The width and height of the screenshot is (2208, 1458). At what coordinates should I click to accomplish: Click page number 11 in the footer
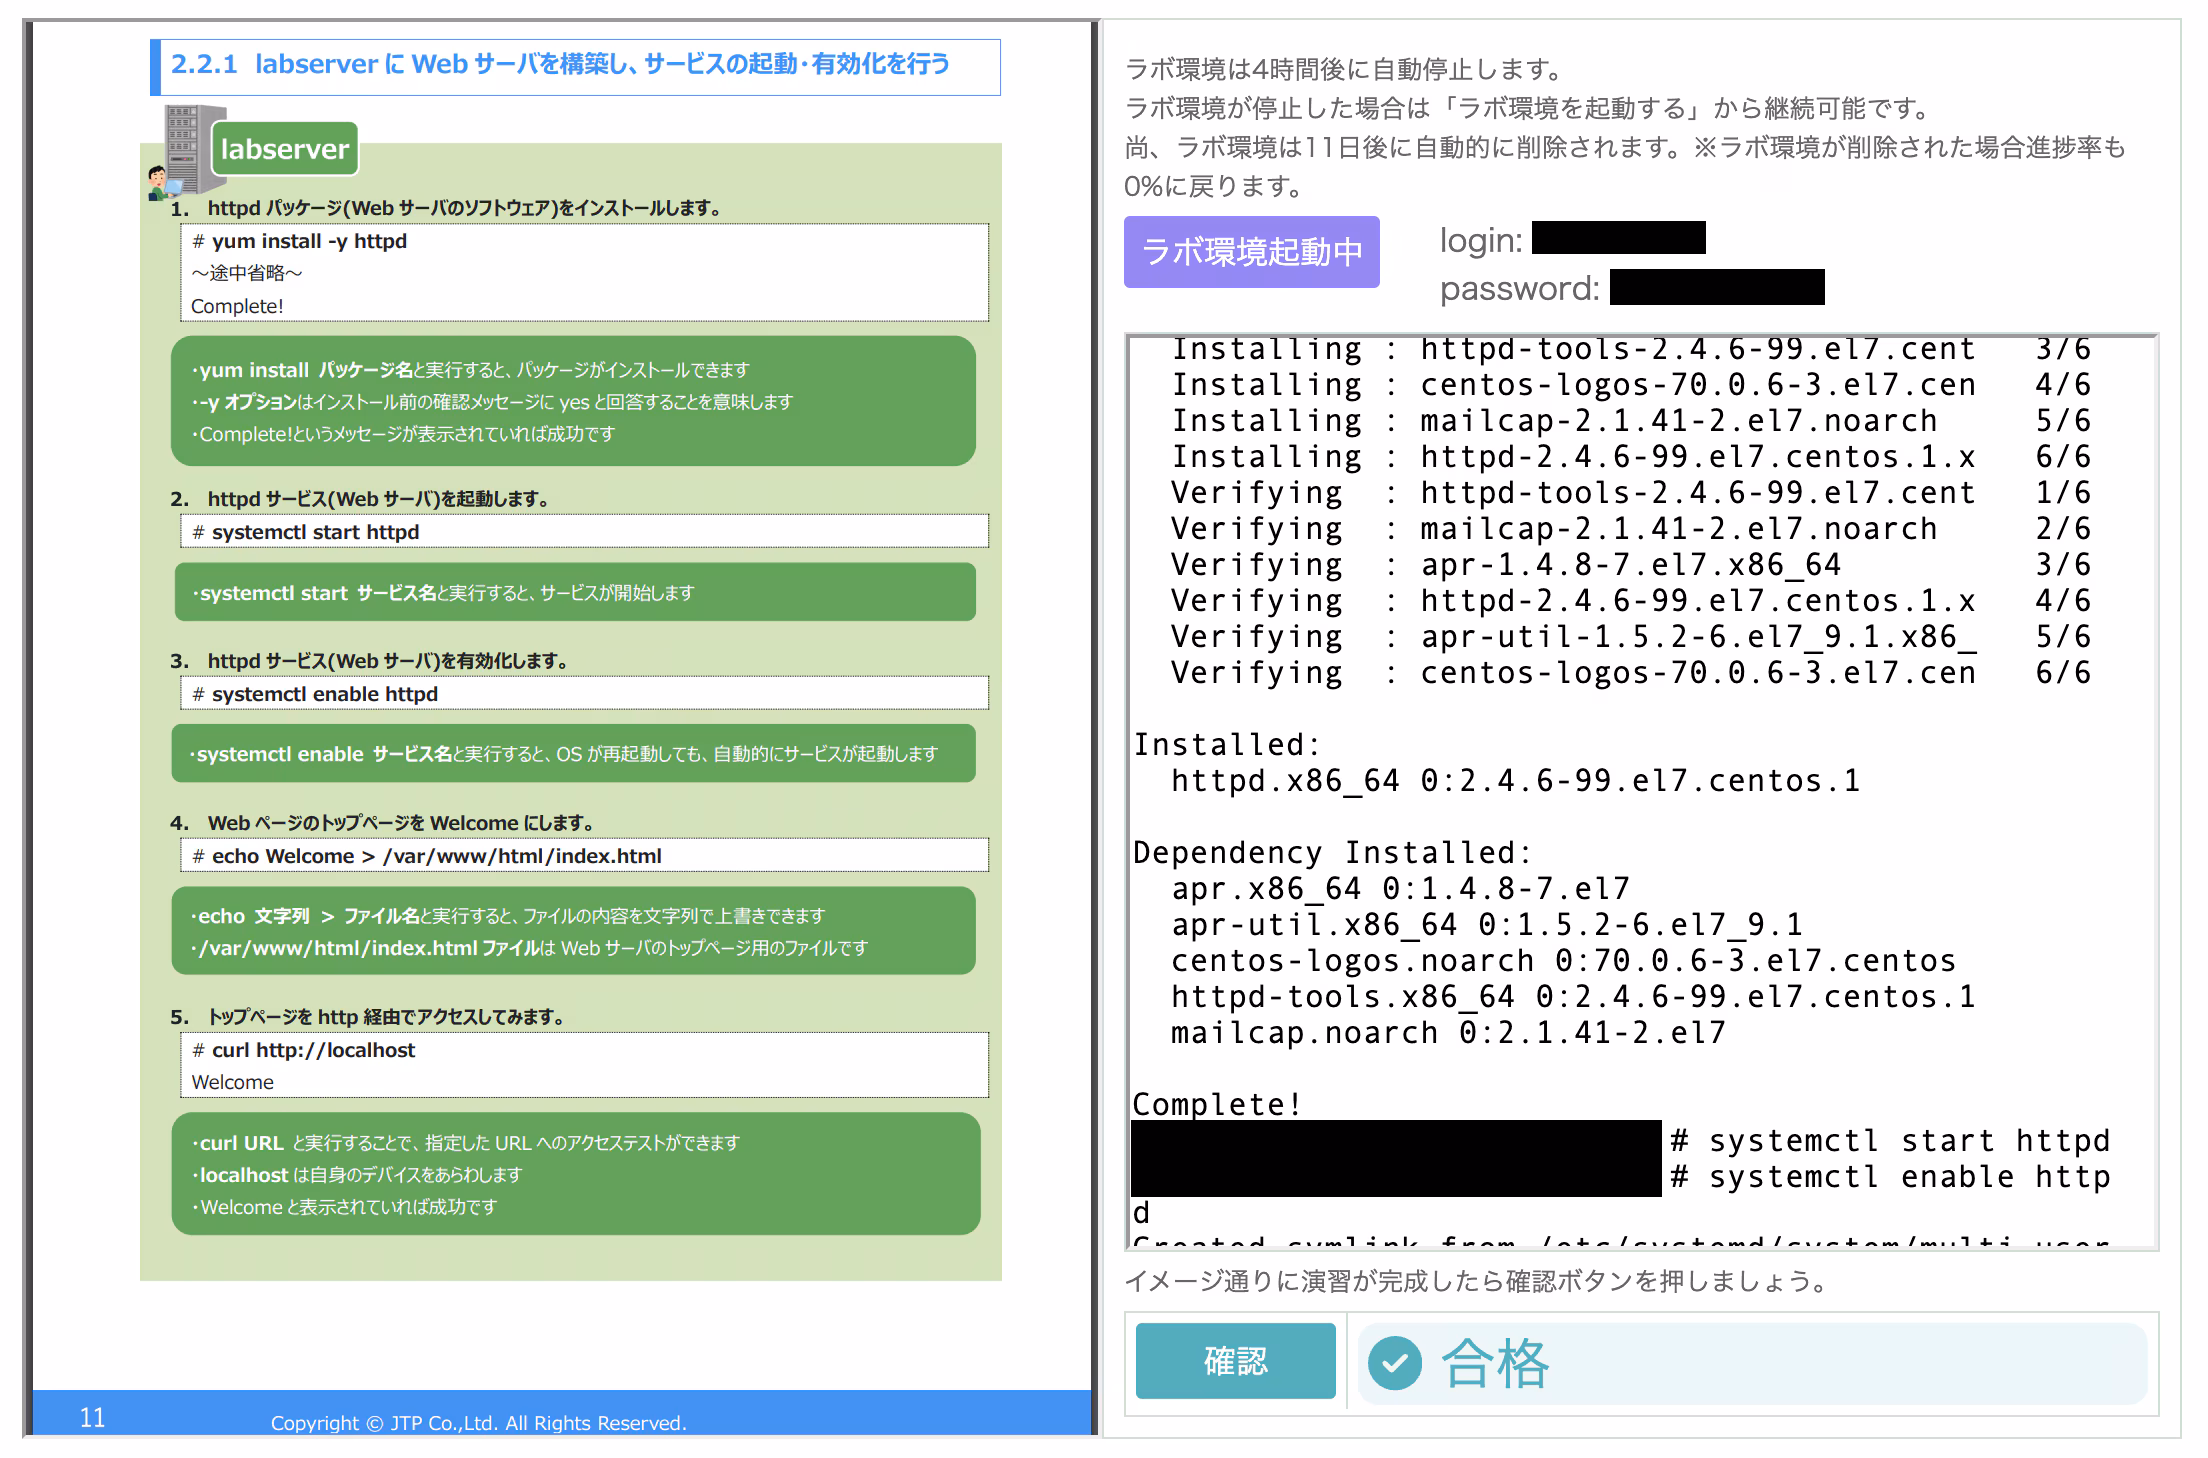pyautogui.click(x=92, y=1417)
